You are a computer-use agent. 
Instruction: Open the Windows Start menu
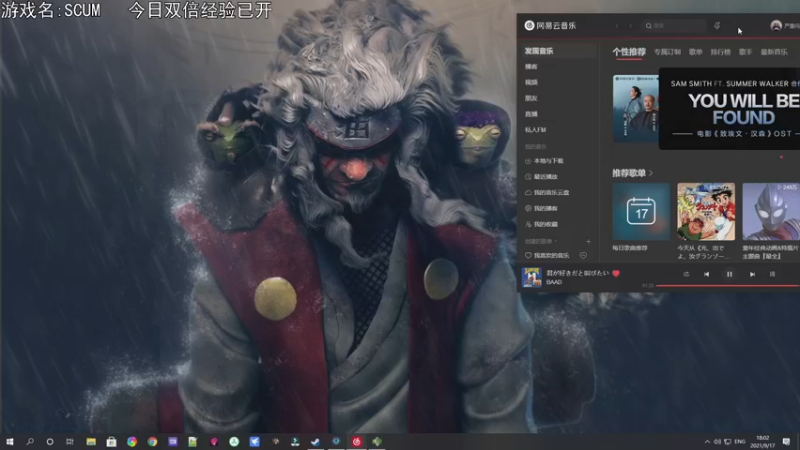click(x=10, y=441)
